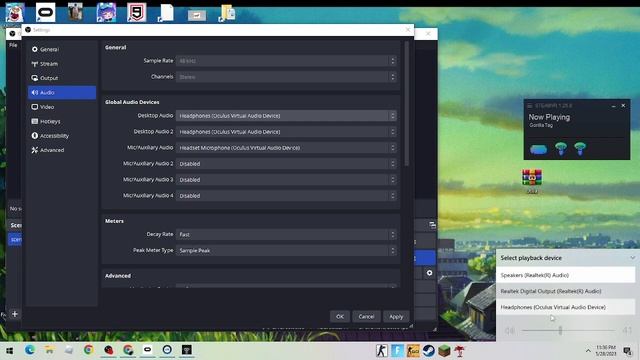
Task: Open the notification center icon
Action: (628, 351)
